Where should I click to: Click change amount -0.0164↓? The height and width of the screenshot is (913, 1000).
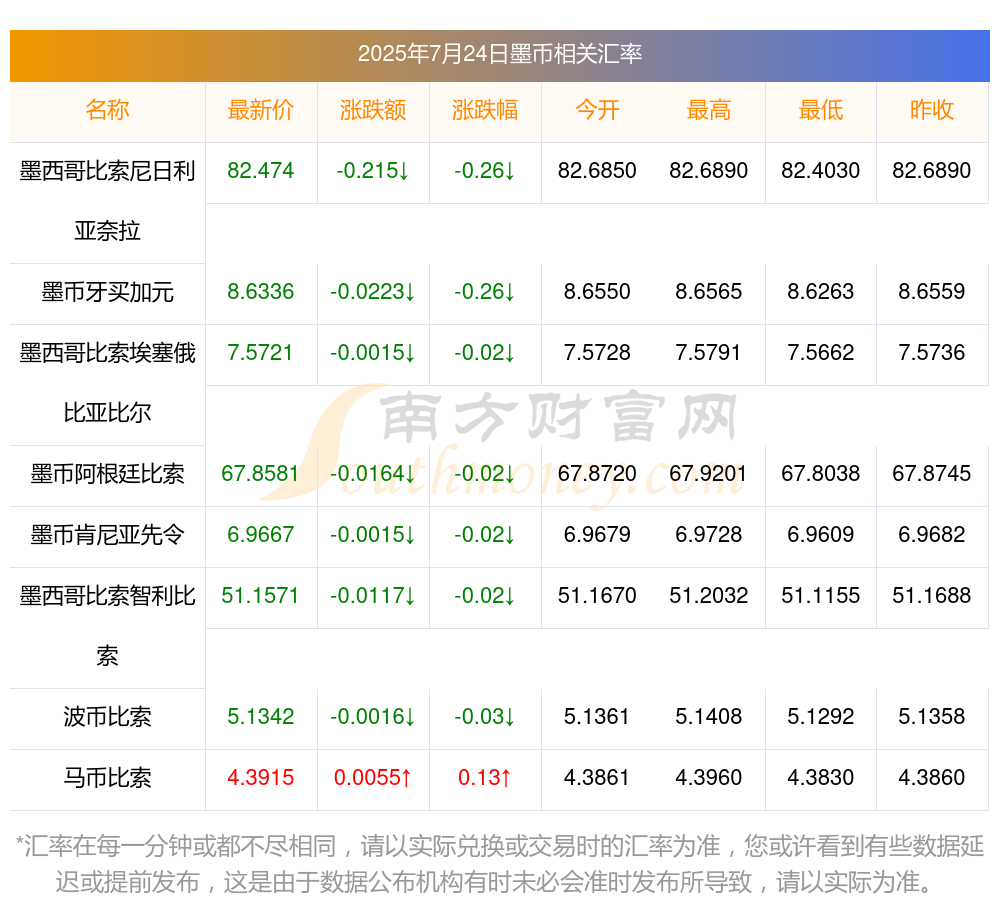372,474
